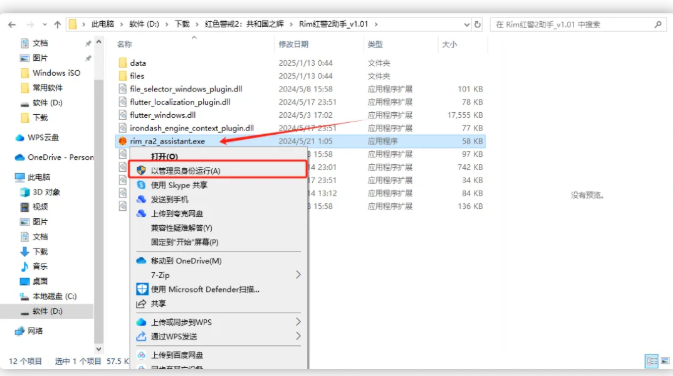Select the rim_ra2_assistant.exe orange icon

tap(123, 141)
